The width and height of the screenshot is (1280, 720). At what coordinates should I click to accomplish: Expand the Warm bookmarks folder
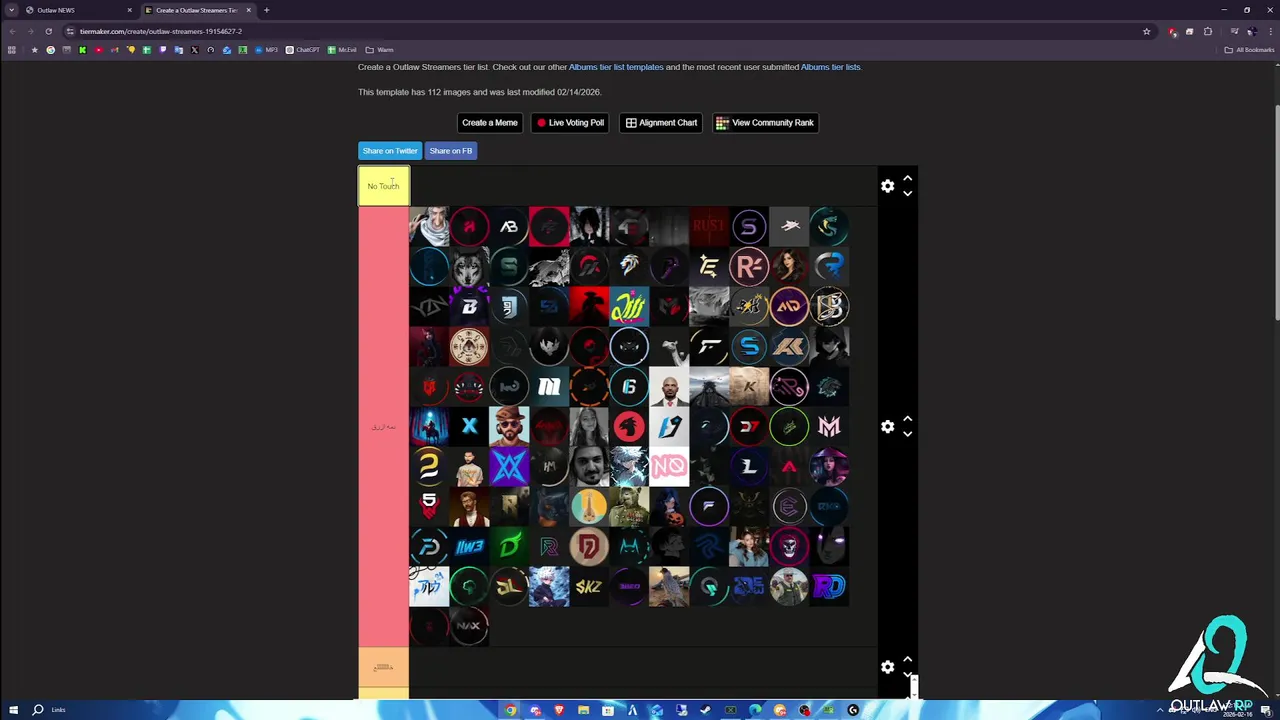point(379,50)
